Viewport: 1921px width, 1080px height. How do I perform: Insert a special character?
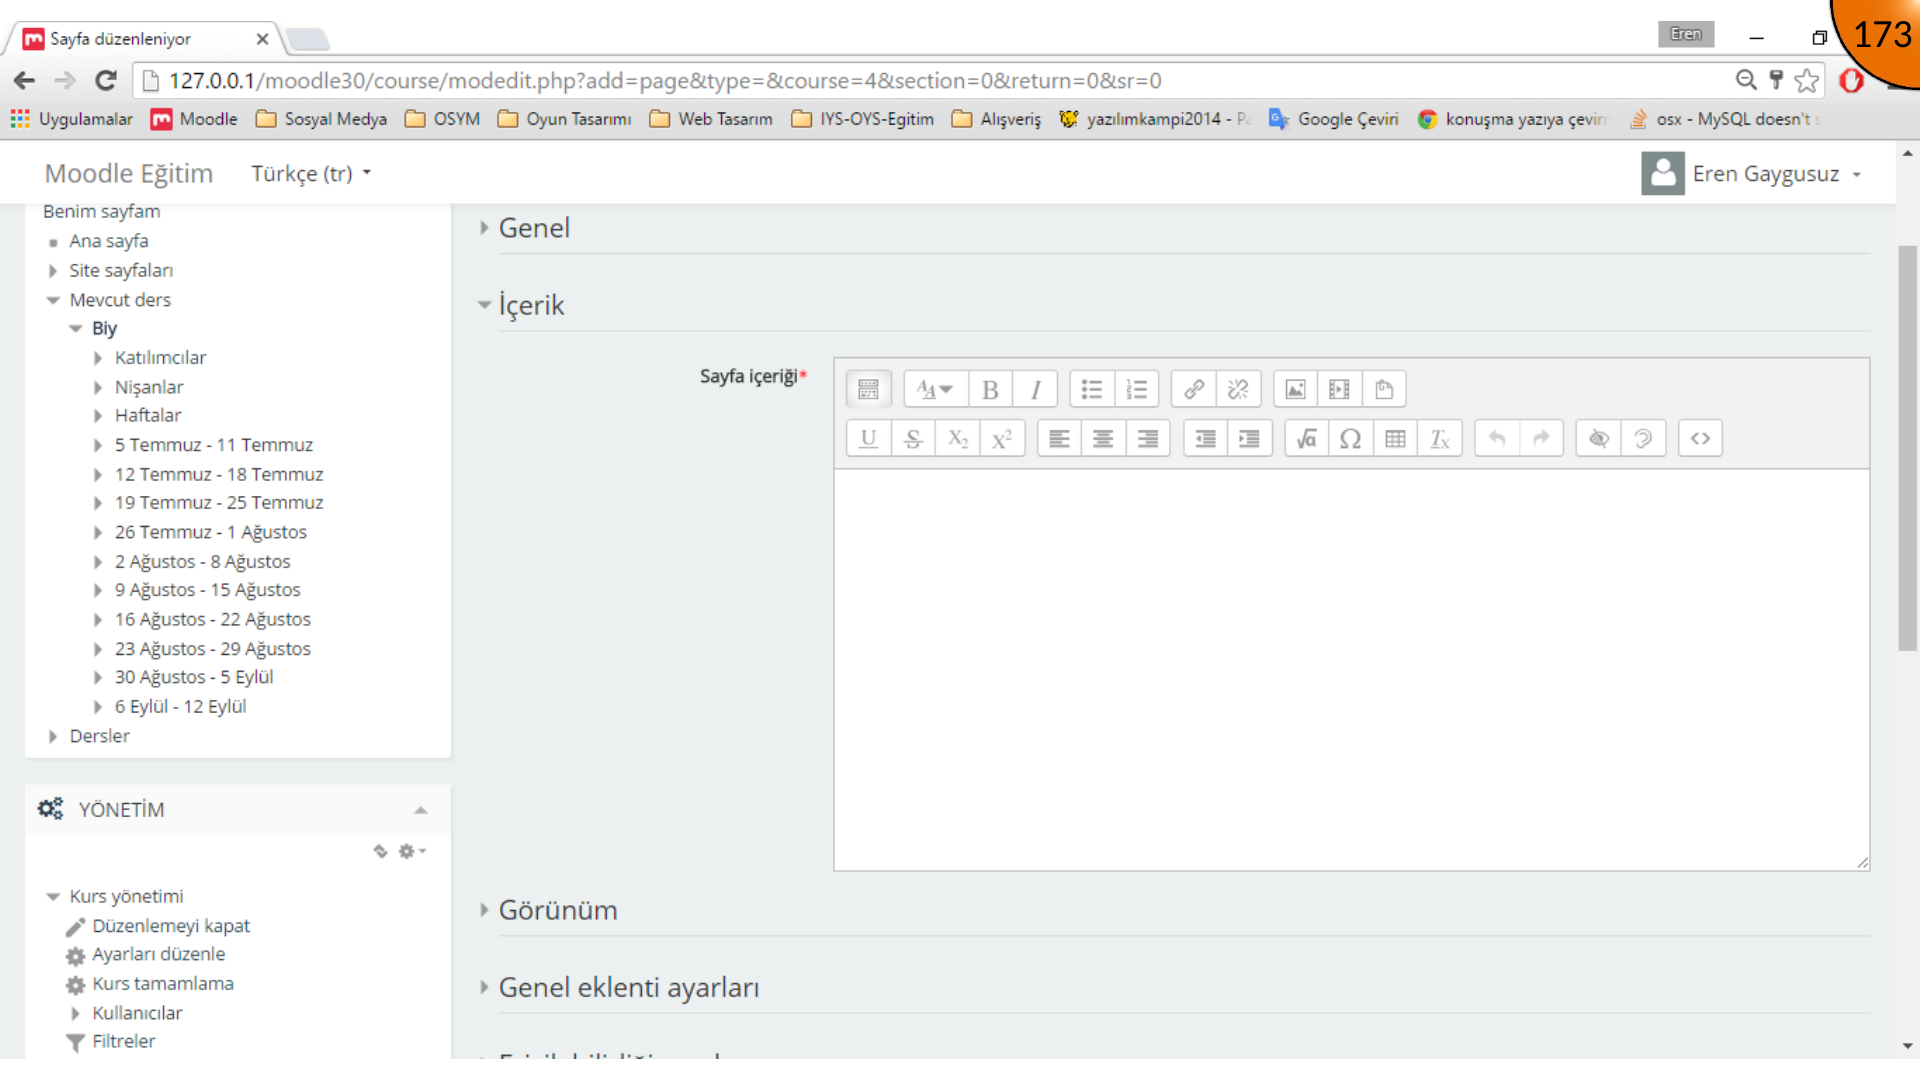click(1351, 438)
